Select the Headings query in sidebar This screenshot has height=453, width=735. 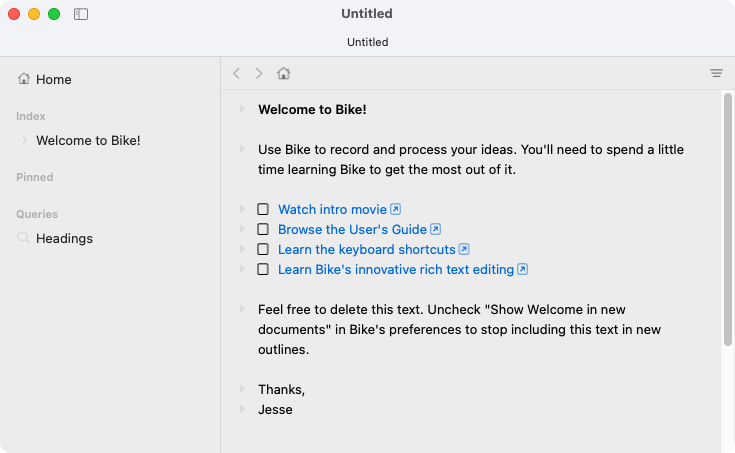(x=64, y=238)
